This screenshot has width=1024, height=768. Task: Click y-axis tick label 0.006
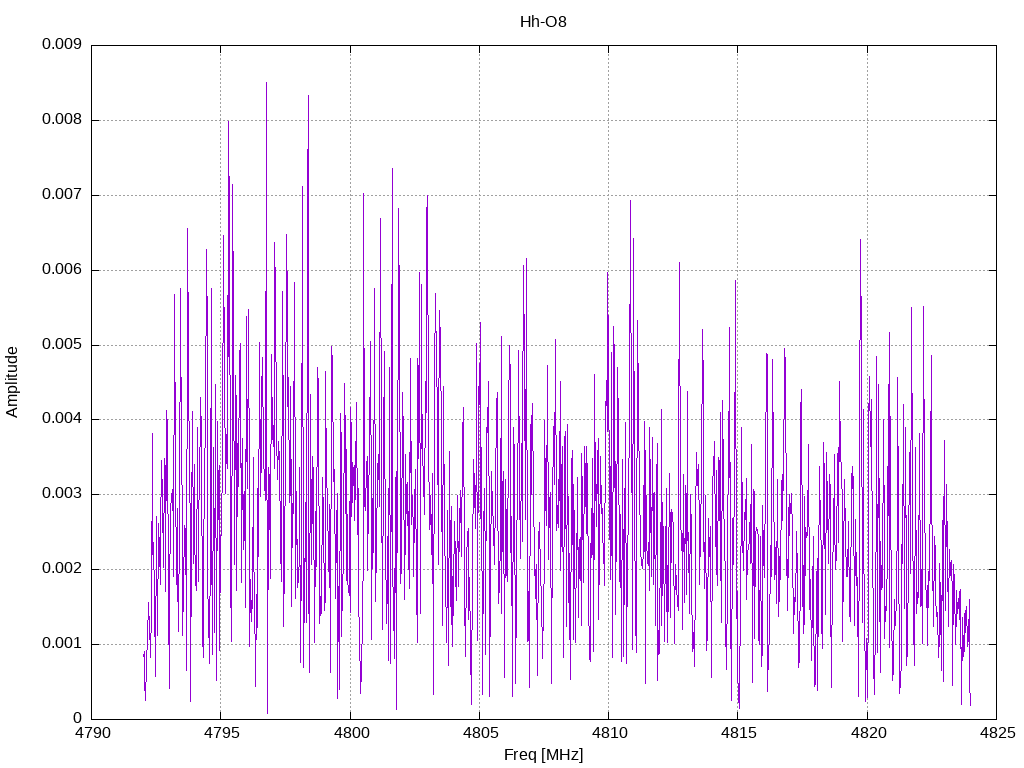pyautogui.click(x=62, y=270)
